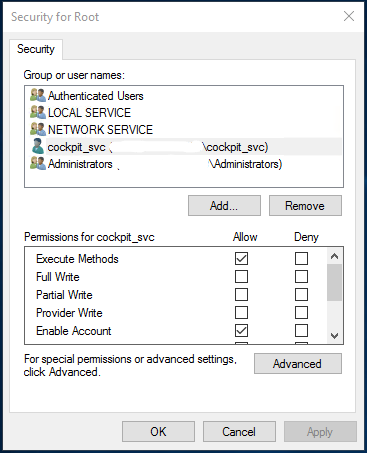Toggle Allow for Enable Account

[x=241, y=330]
